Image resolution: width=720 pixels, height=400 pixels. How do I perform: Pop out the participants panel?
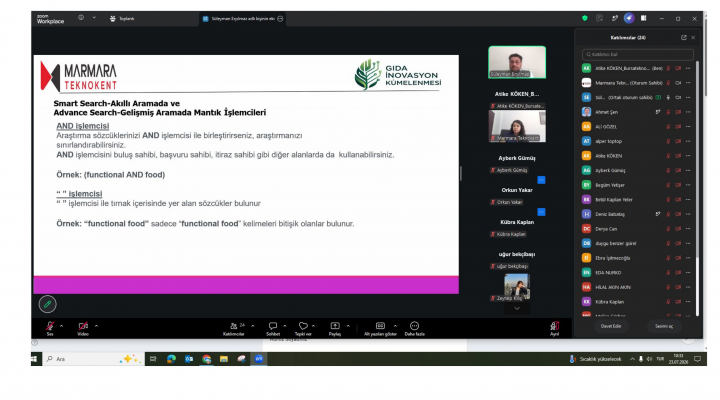pyautogui.click(x=684, y=38)
